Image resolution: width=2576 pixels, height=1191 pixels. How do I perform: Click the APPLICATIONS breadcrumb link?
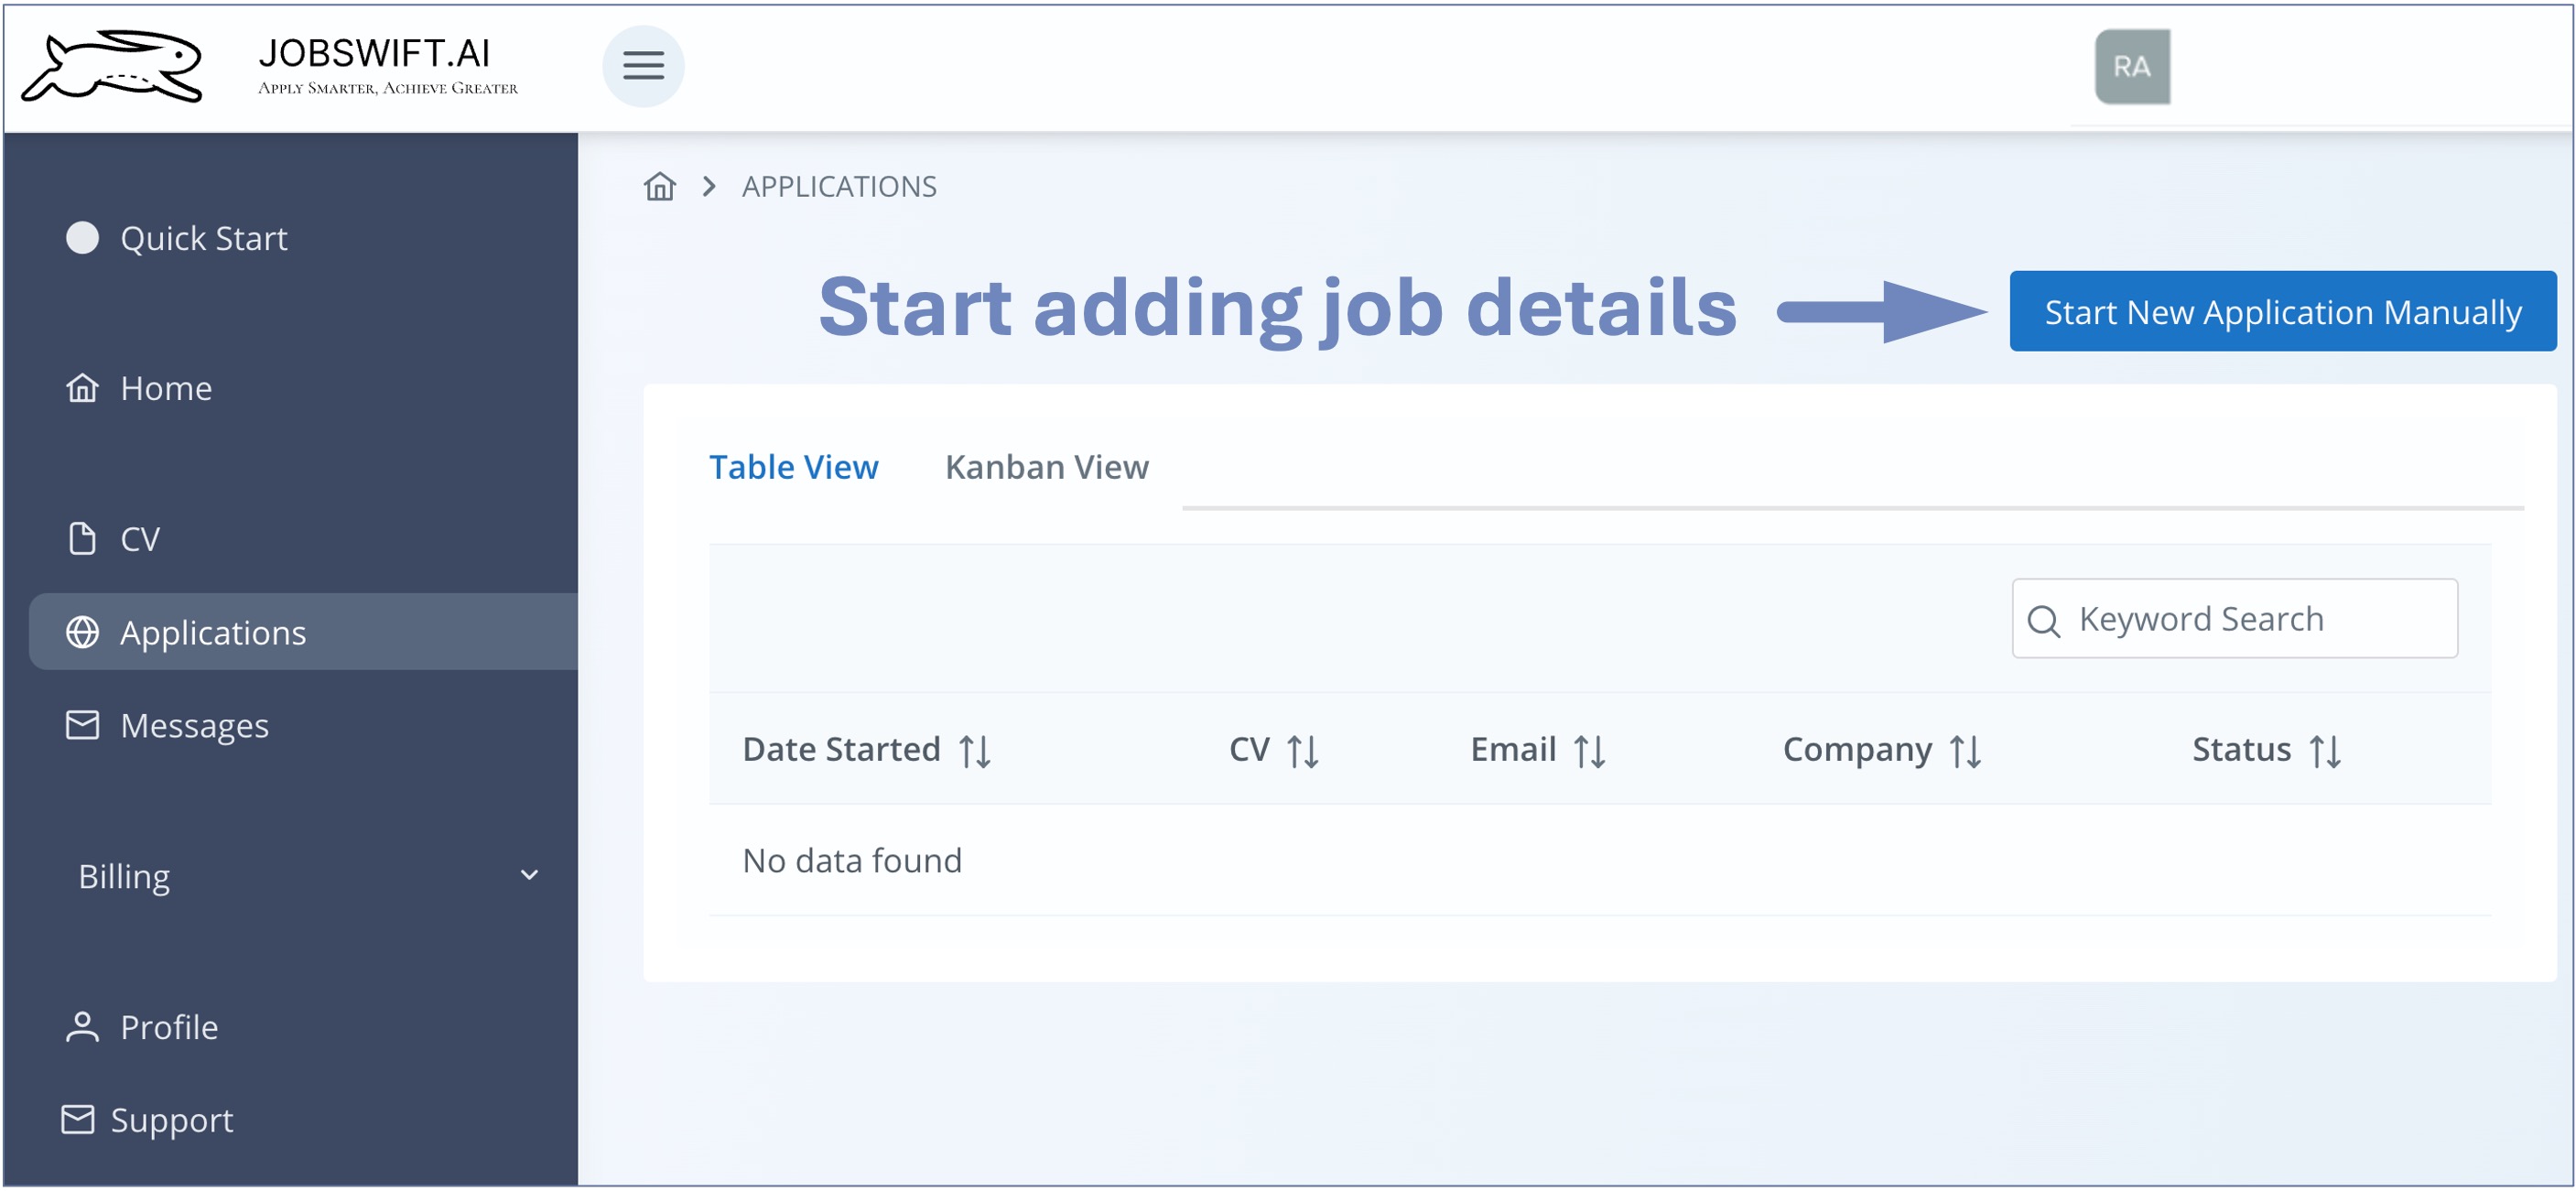839,186
